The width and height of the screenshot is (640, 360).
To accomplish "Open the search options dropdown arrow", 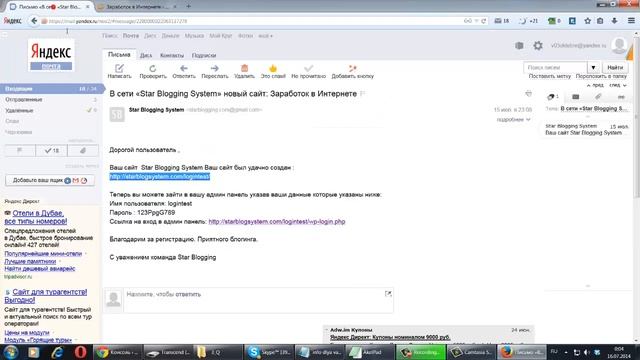I will coord(593,67).
